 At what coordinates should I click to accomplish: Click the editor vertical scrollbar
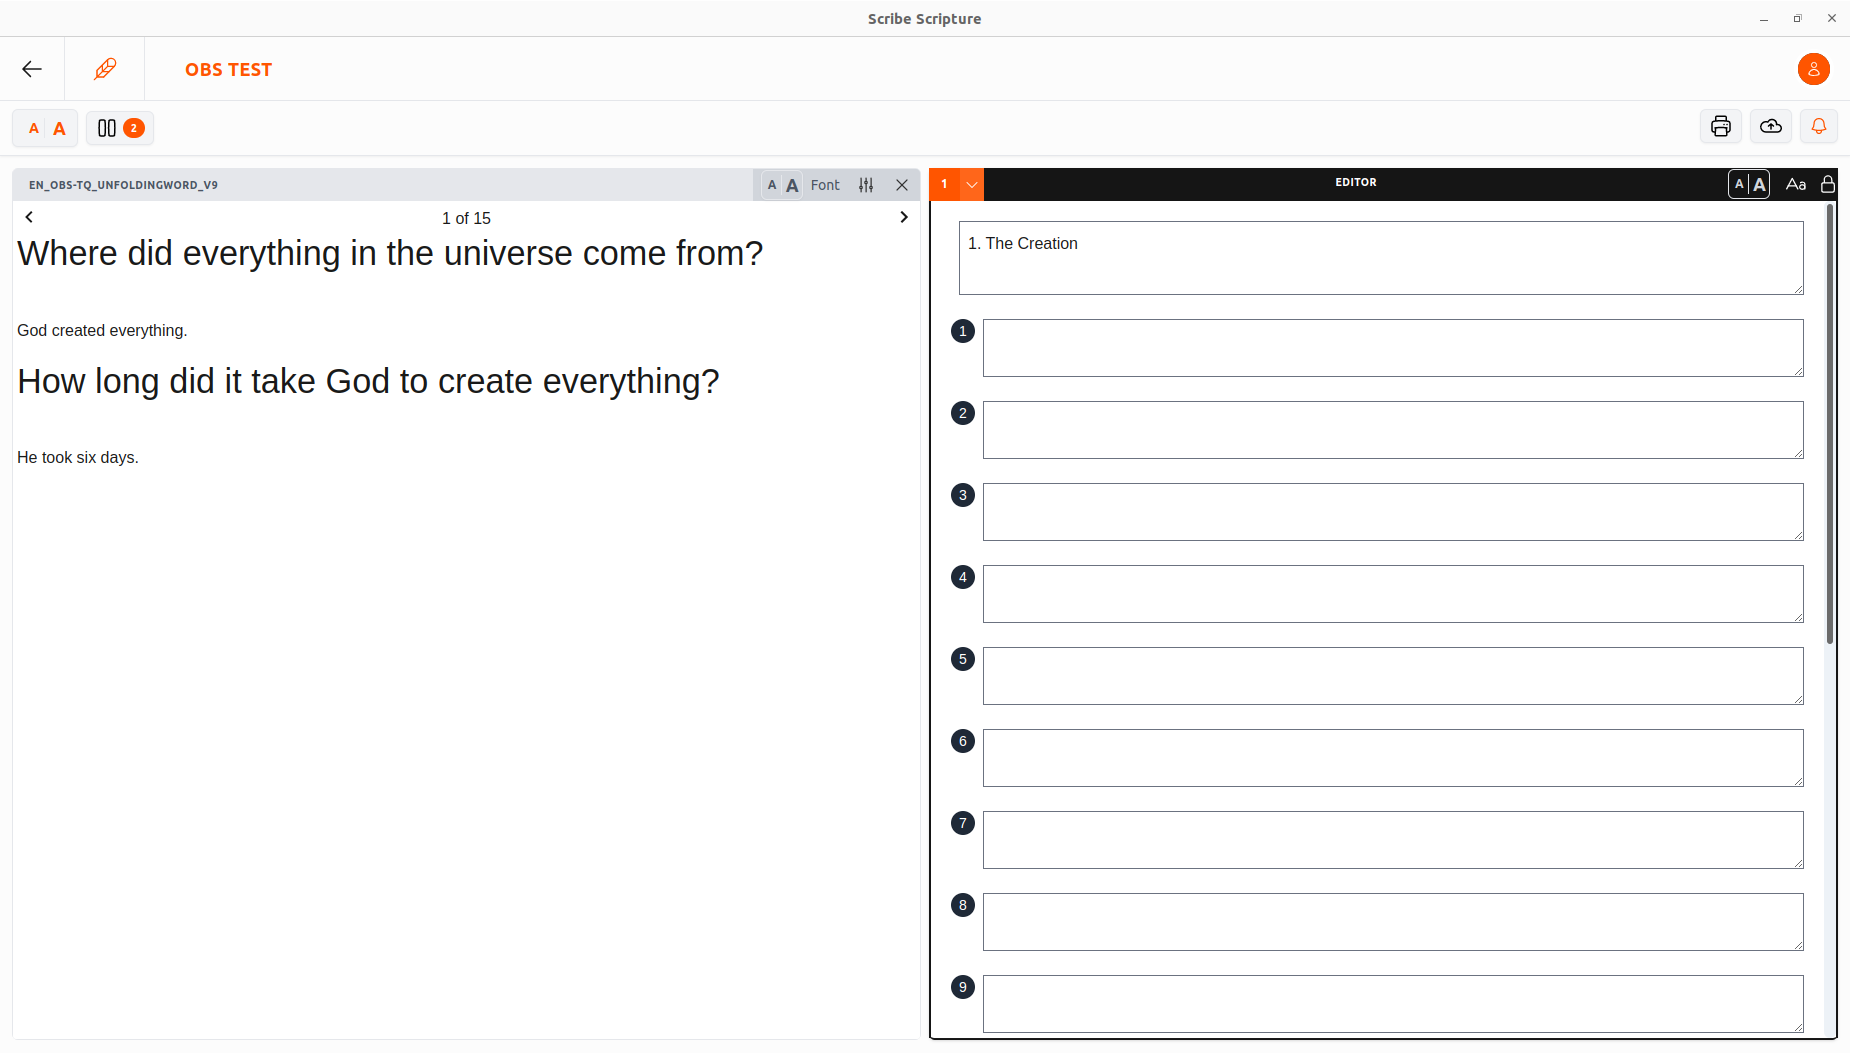pyautogui.click(x=1830, y=424)
